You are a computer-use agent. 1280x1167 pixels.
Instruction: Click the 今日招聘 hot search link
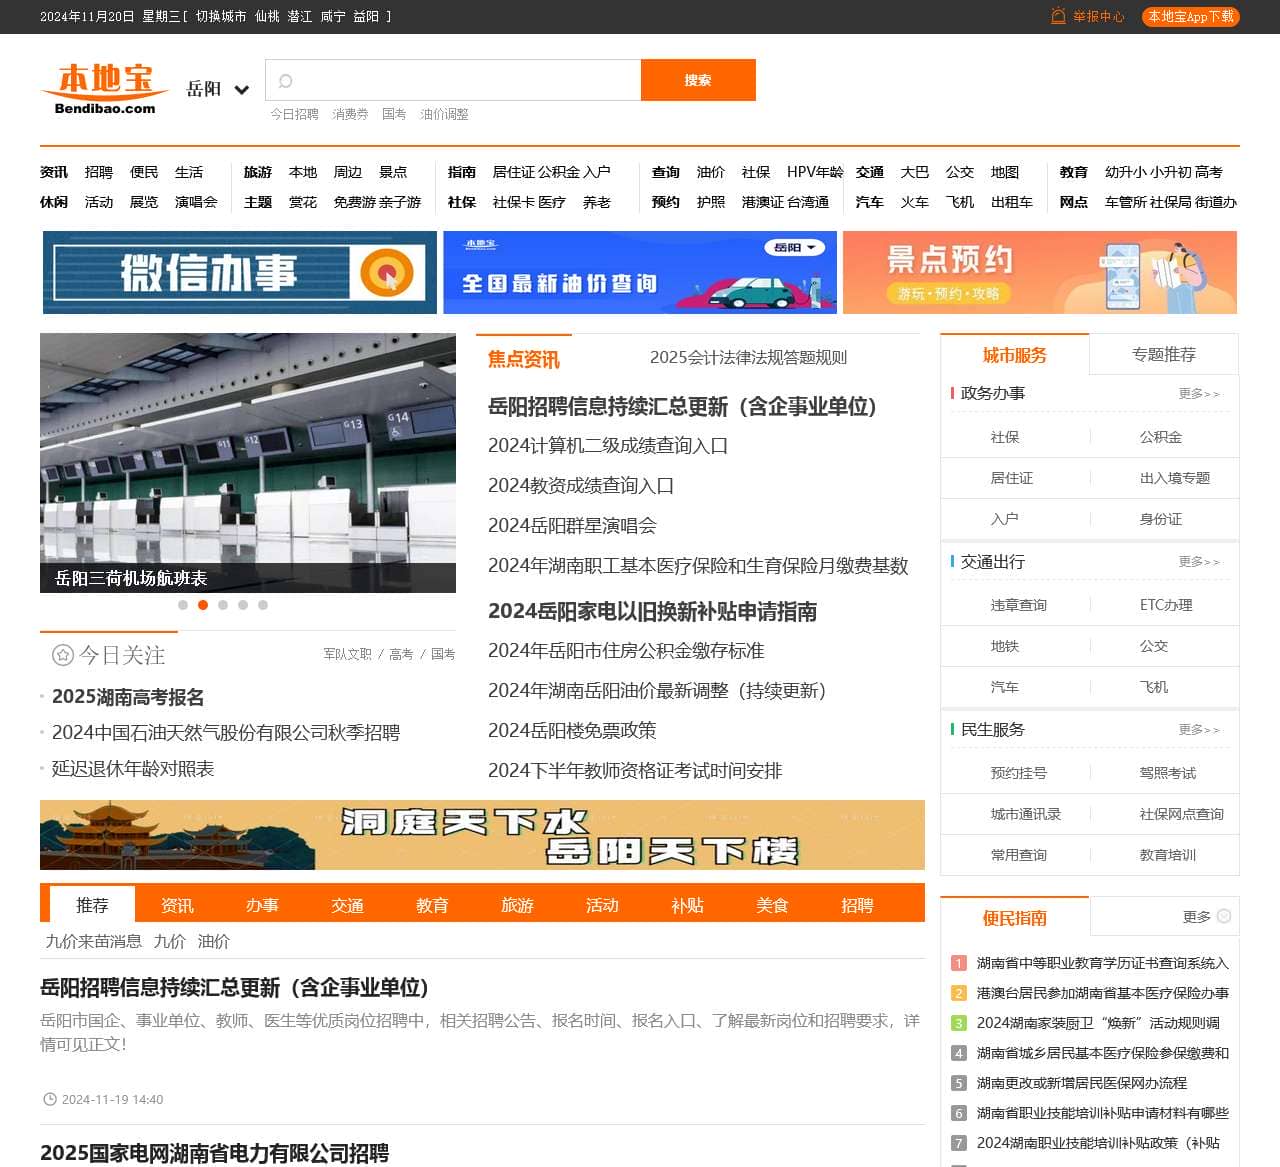(294, 114)
